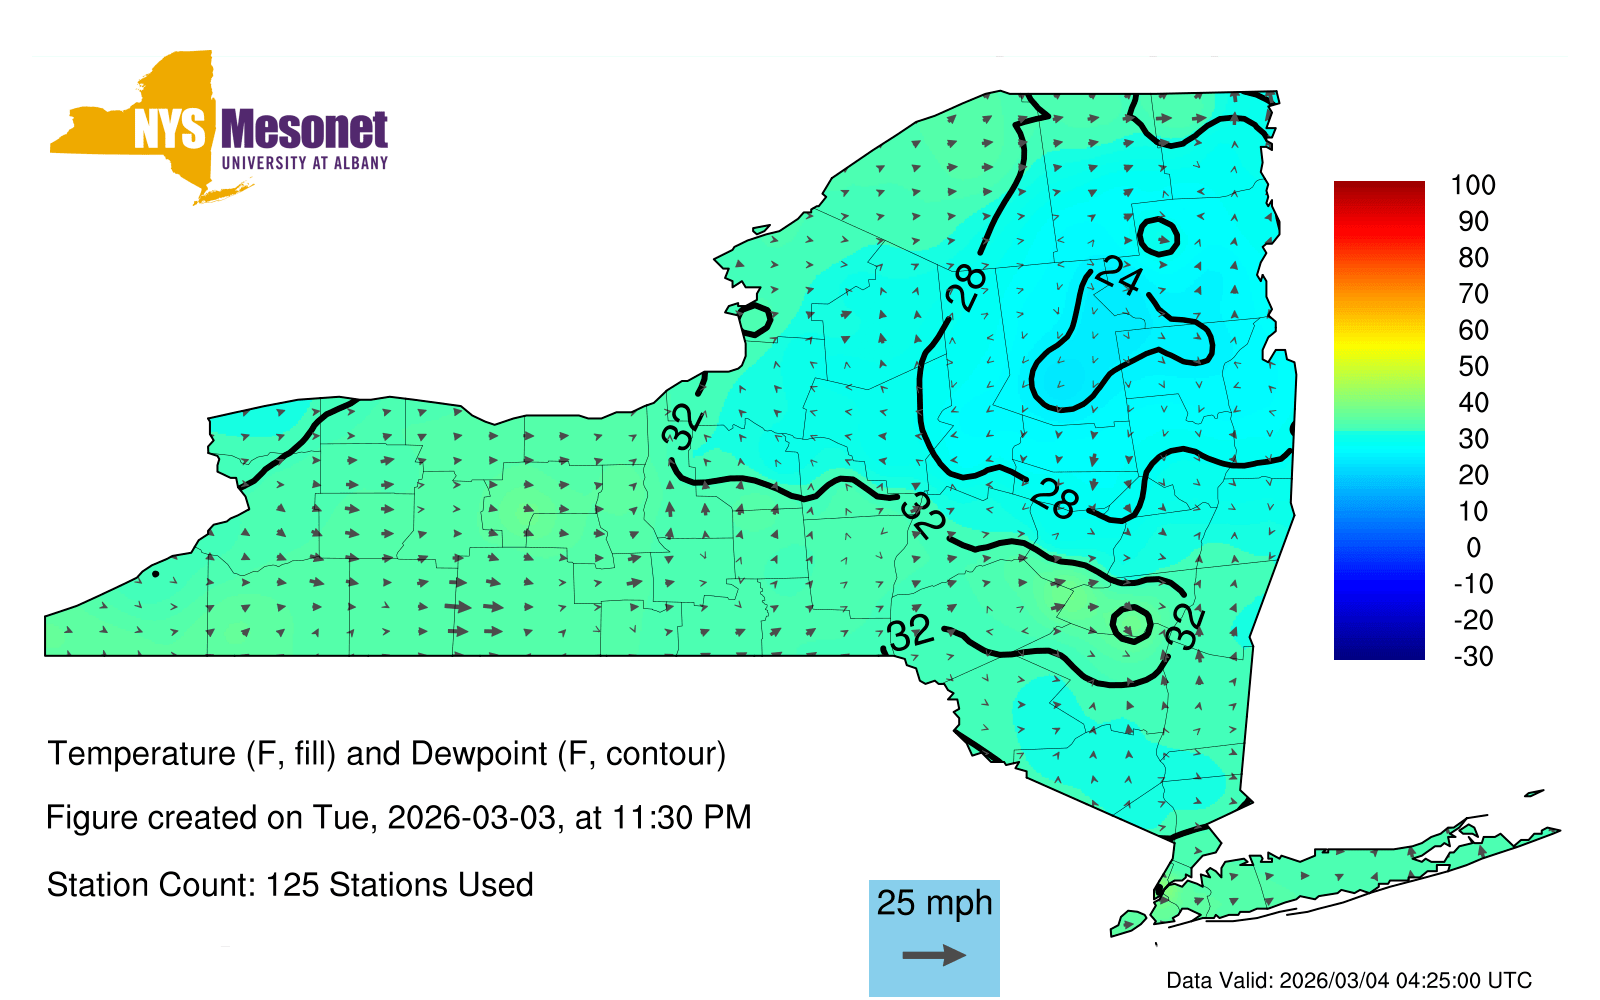Screen dimensions: 1600x1000
Task: Click the dark blue bottom of the color bar
Action: pyautogui.click(x=1378, y=650)
